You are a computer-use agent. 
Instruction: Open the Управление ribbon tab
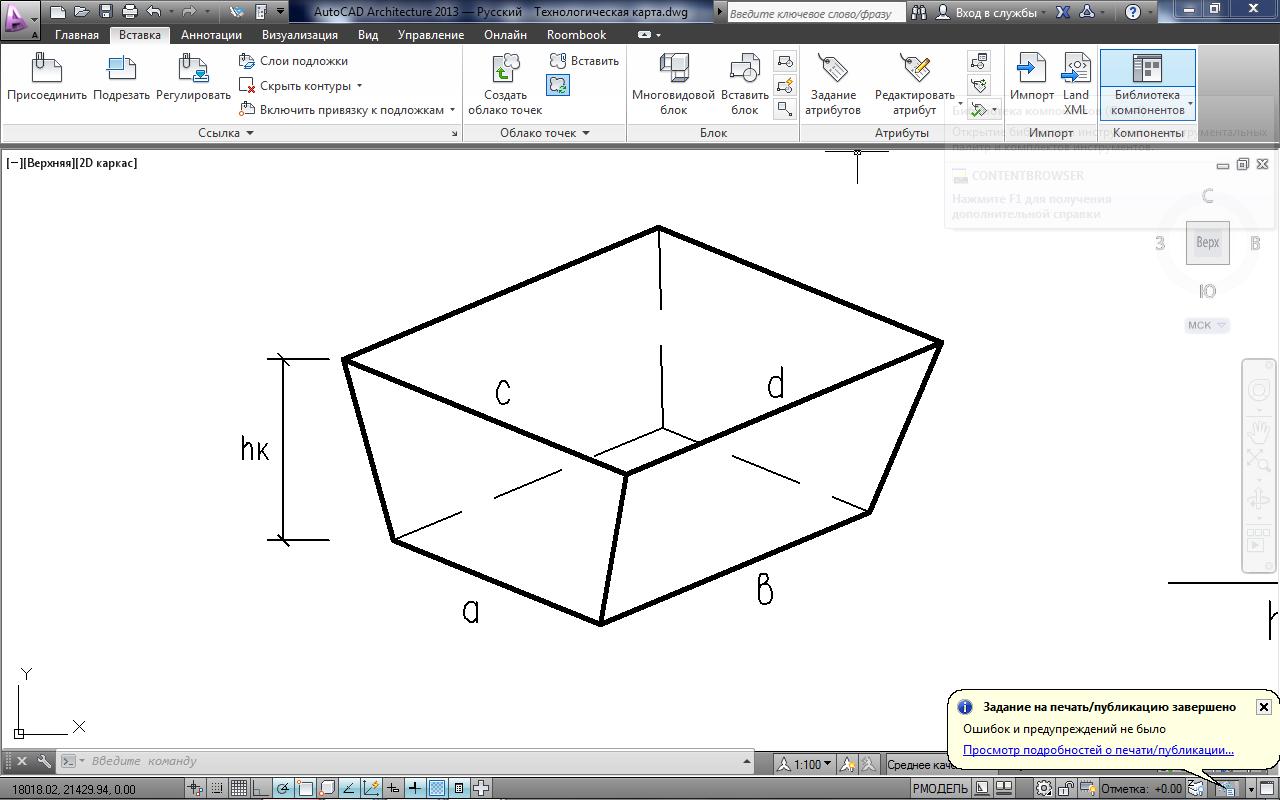431,35
